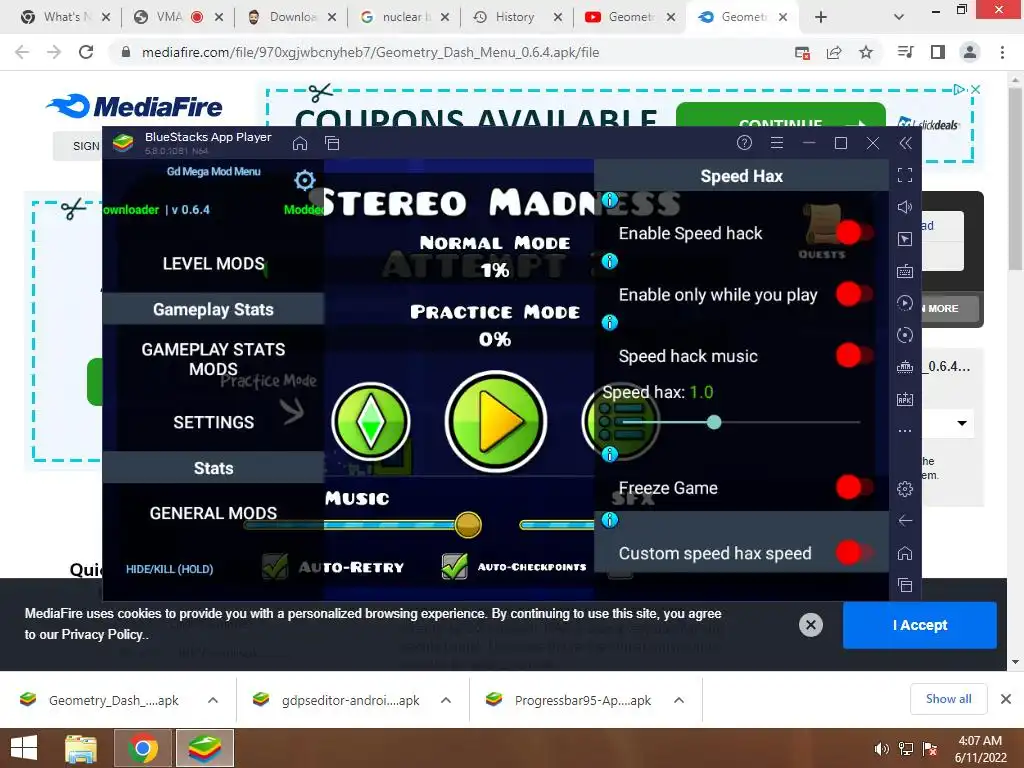The height and width of the screenshot is (768, 1024).
Task: Uncheck the Auto-Retry checkbox
Action: click(275, 566)
